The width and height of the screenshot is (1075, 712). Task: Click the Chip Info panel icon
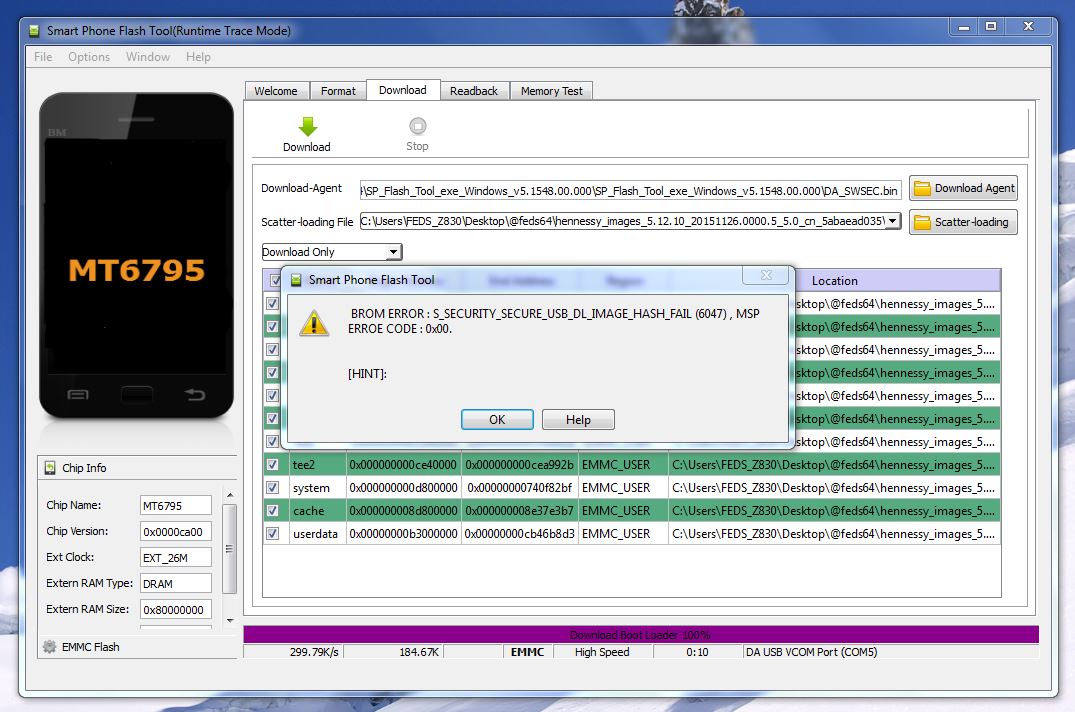[50, 468]
